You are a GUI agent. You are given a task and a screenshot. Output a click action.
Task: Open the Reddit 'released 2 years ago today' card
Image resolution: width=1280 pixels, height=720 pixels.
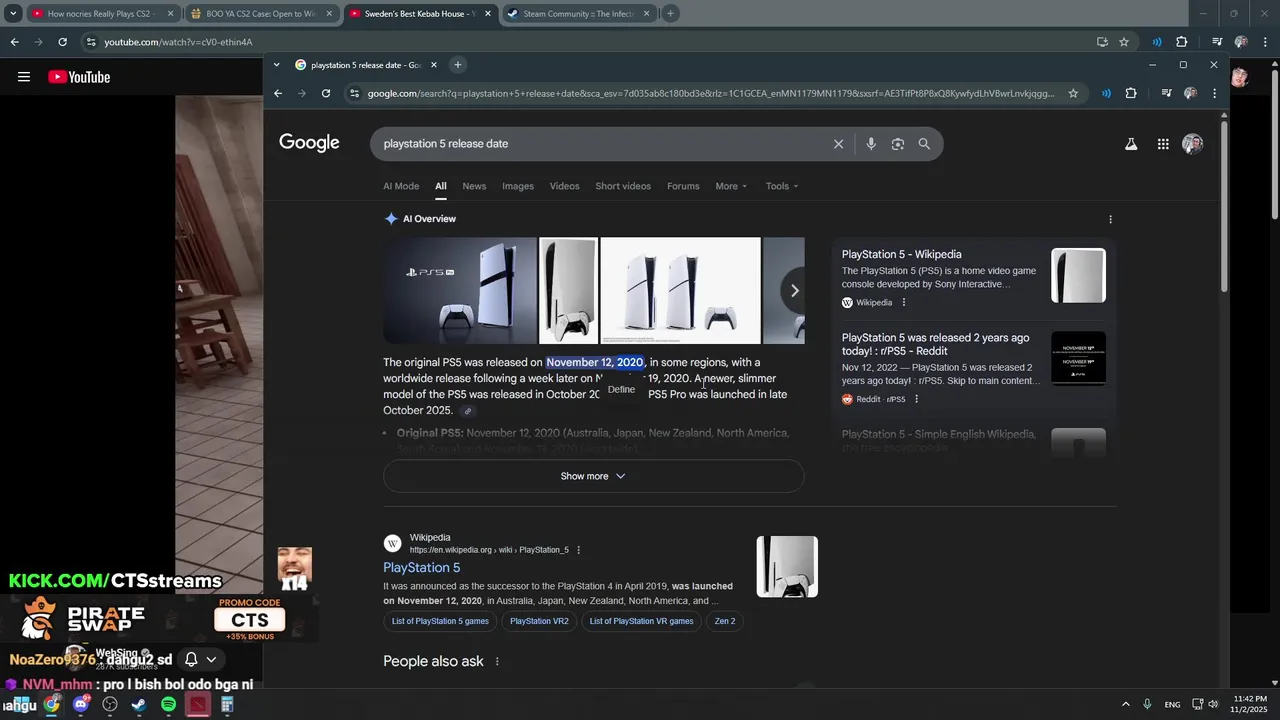pyautogui.click(x=973, y=369)
